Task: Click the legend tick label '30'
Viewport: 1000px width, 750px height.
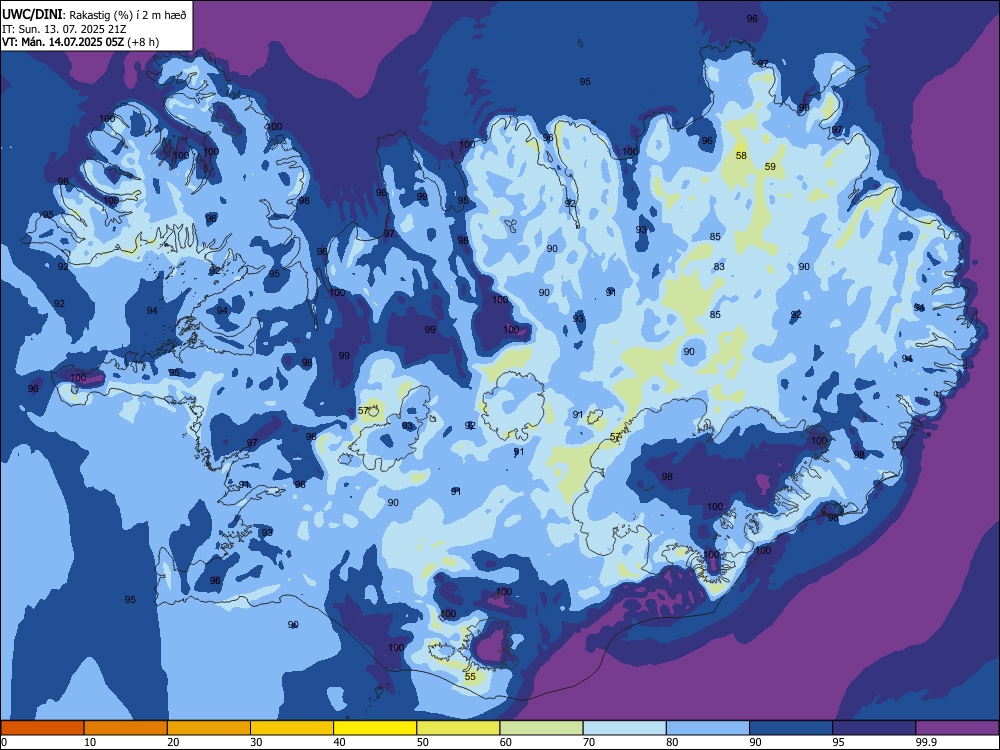Action: pyautogui.click(x=256, y=742)
